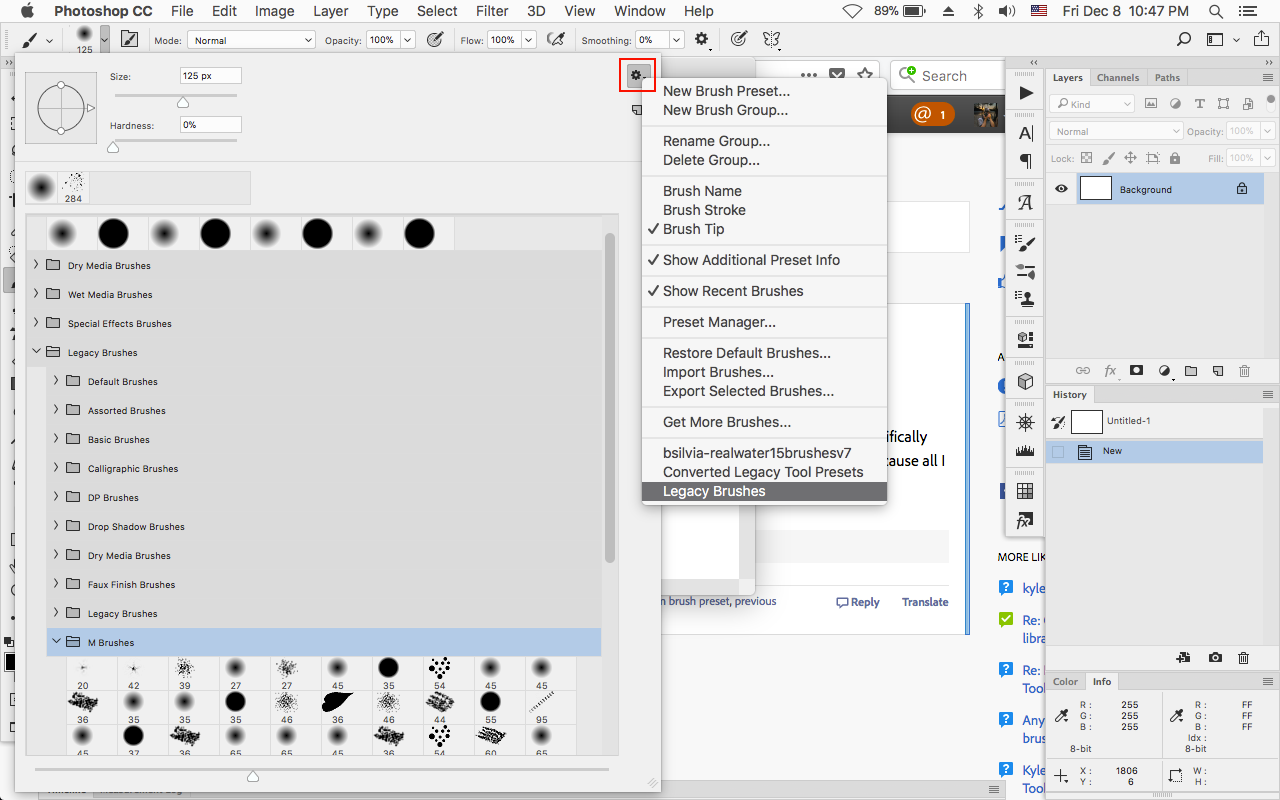This screenshot has width=1280, height=800.
Task: Open layer Kind filter dropdown
Action: click(x=1092, y=104)
